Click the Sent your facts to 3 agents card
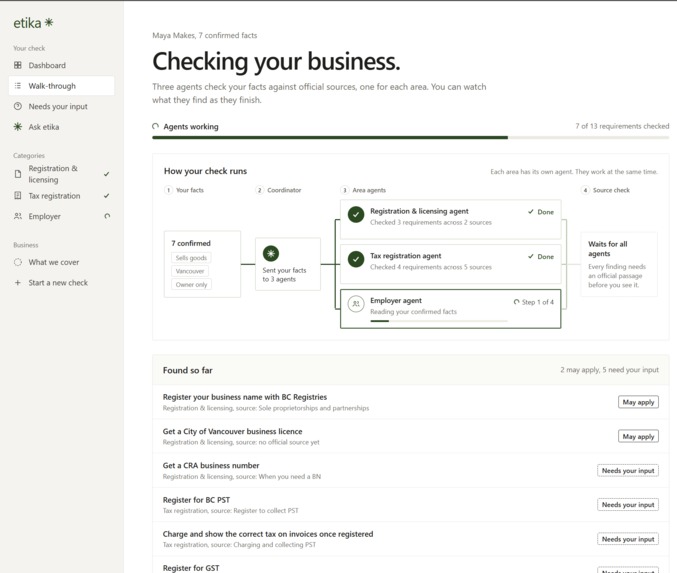 288,264
